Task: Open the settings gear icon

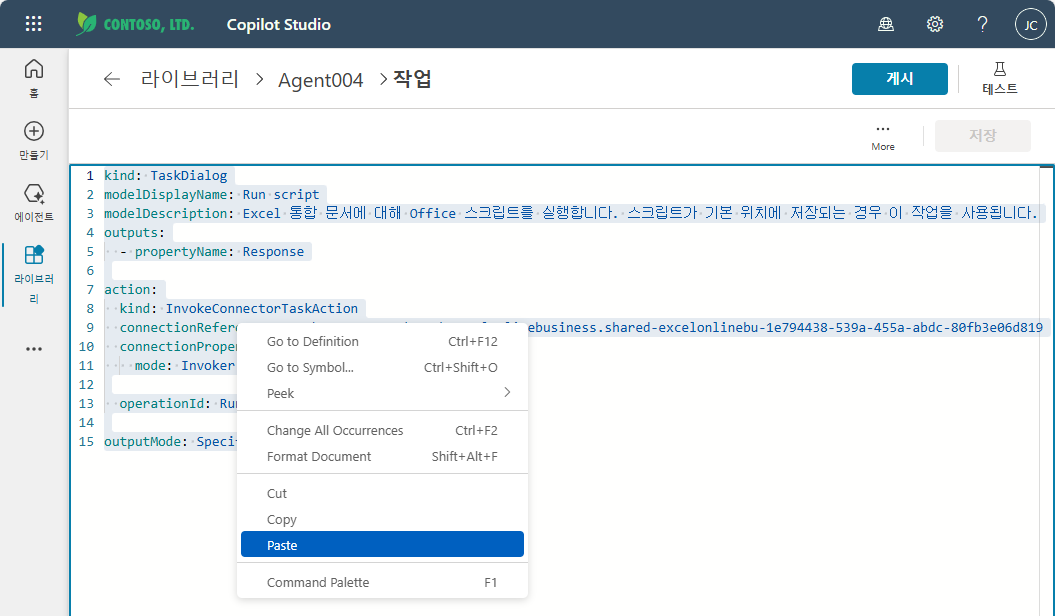Action: coord(935,24)
